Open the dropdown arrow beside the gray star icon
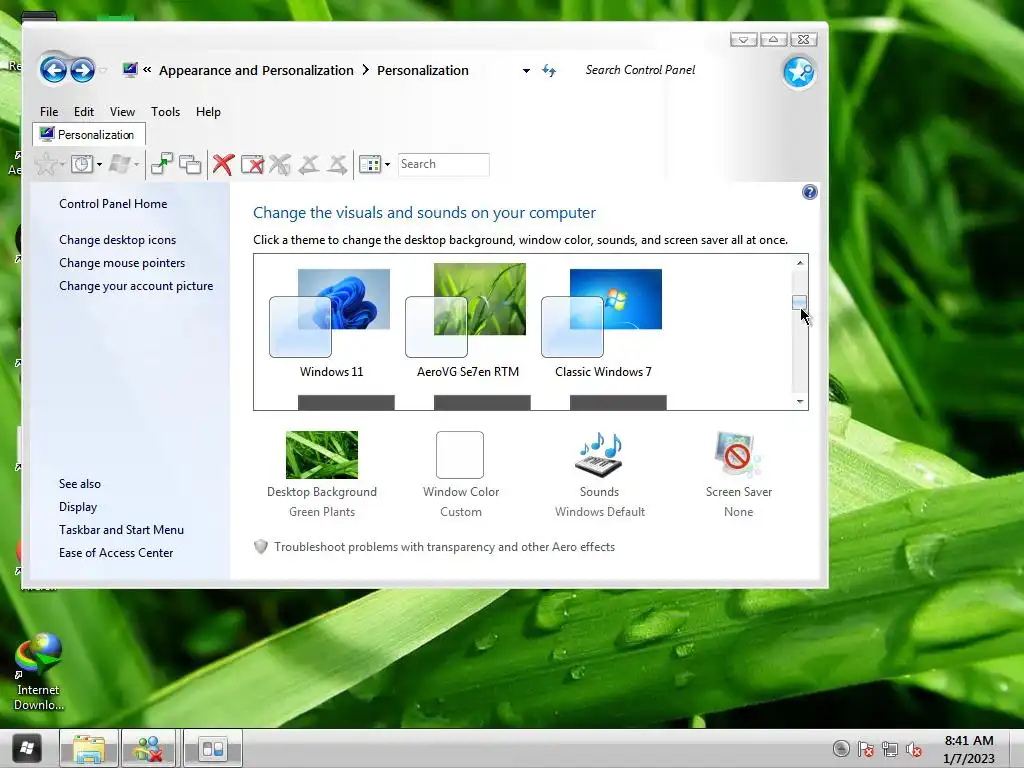Screen dimensions: 1024x768 62,165
